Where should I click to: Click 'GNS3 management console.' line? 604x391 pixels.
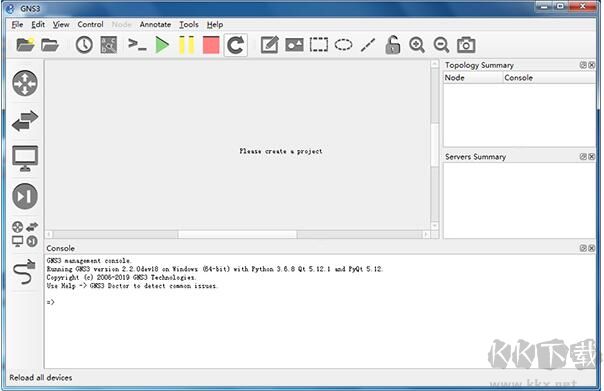click(89, 261)
